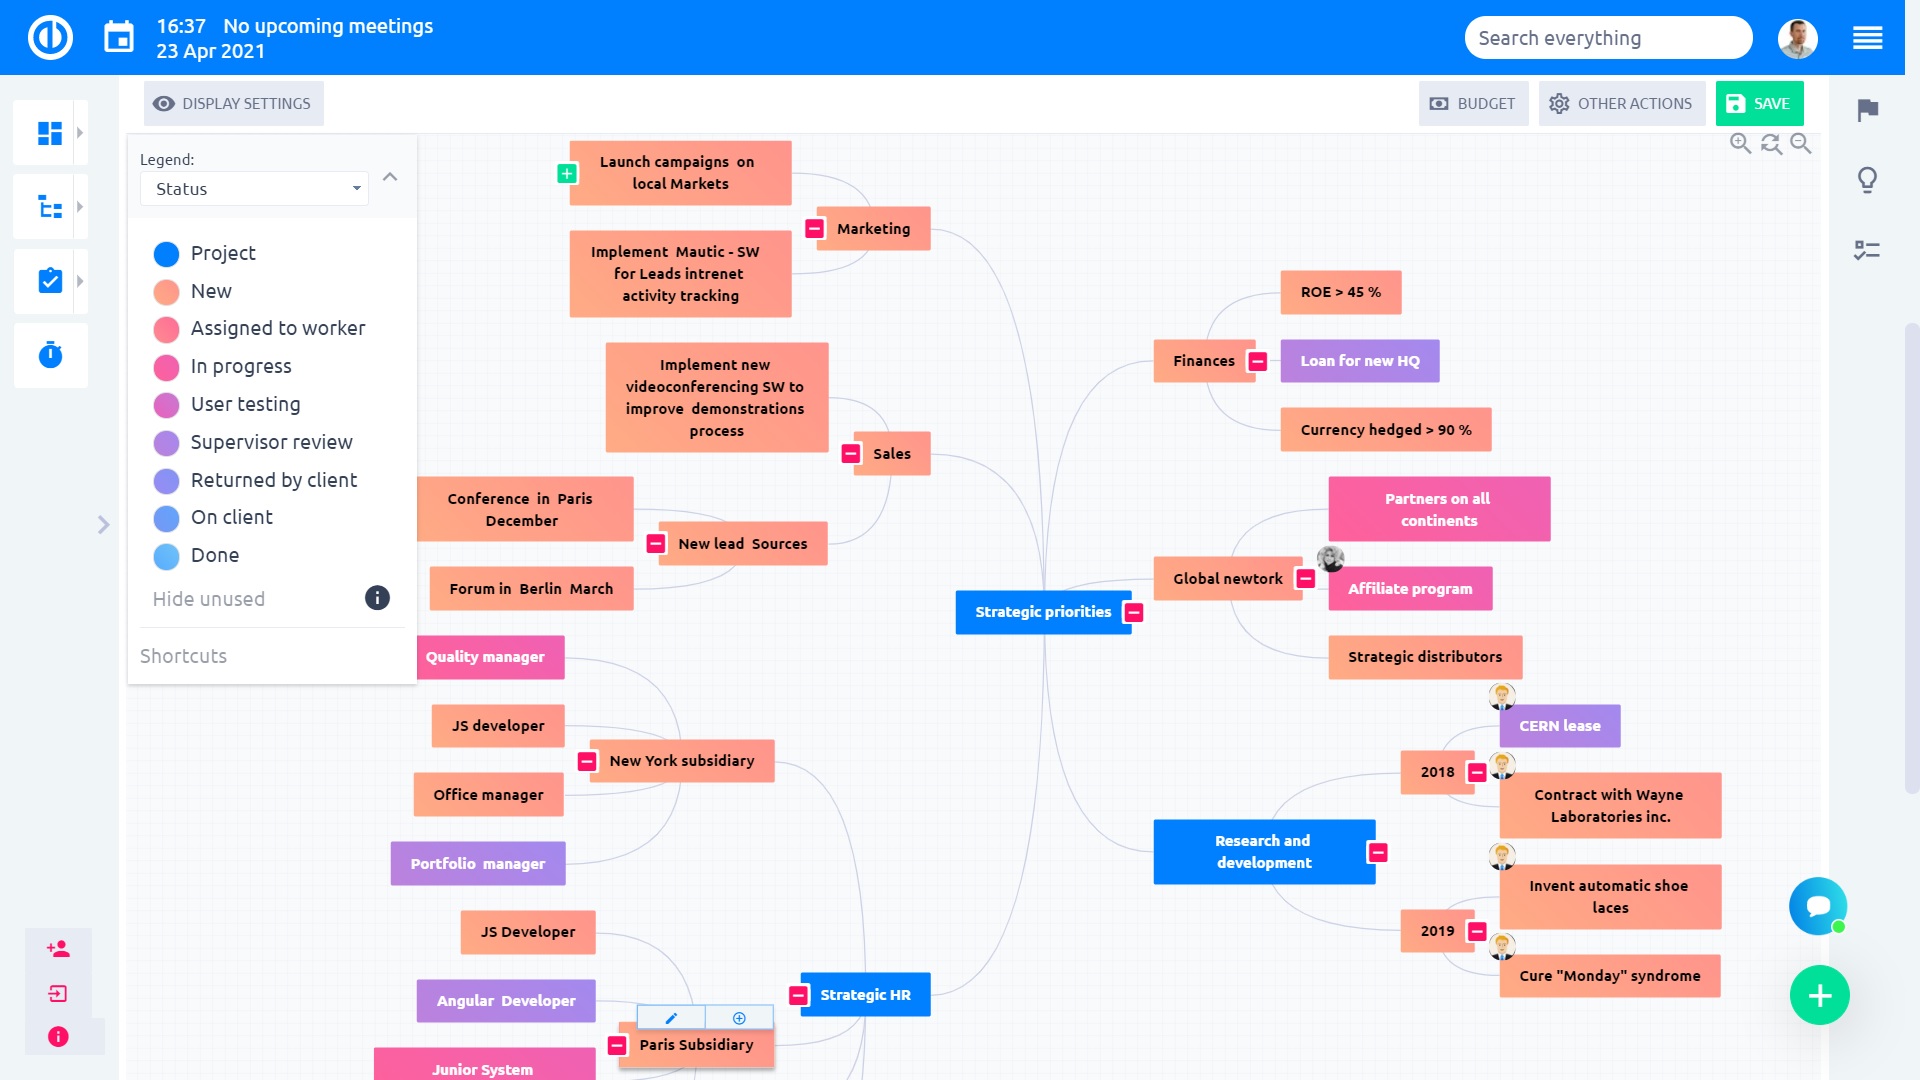The image size is (1920, 1080).
Task: Open the chat bubble in bottom right corner
Action: 1819,906
